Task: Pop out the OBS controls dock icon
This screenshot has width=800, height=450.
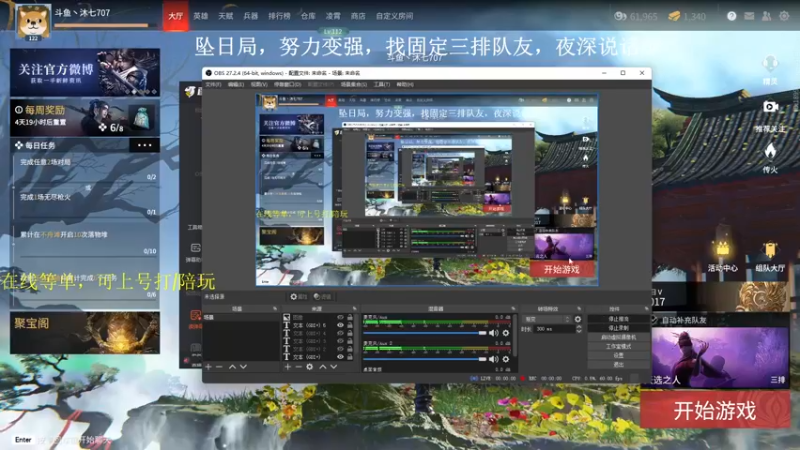Action: point(646,309)
